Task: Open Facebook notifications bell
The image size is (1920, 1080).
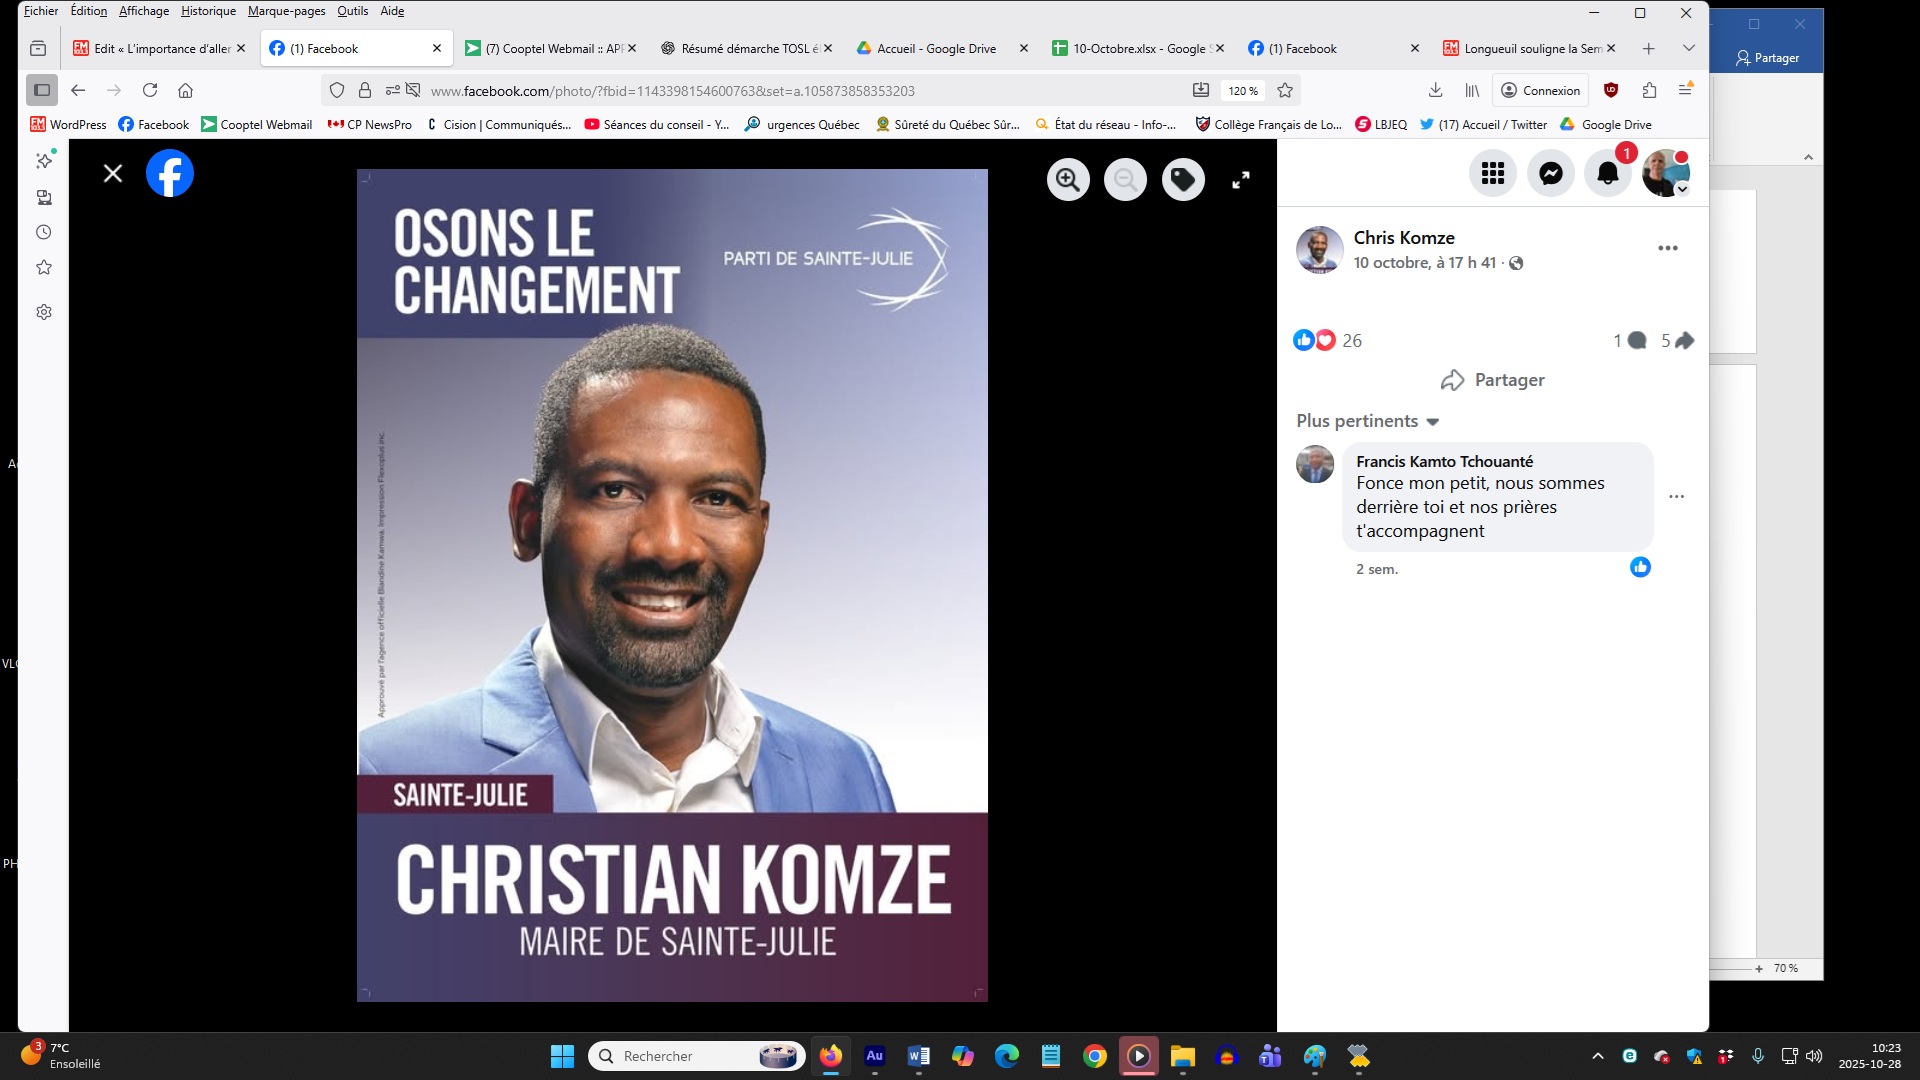Action: point(1607,174)
